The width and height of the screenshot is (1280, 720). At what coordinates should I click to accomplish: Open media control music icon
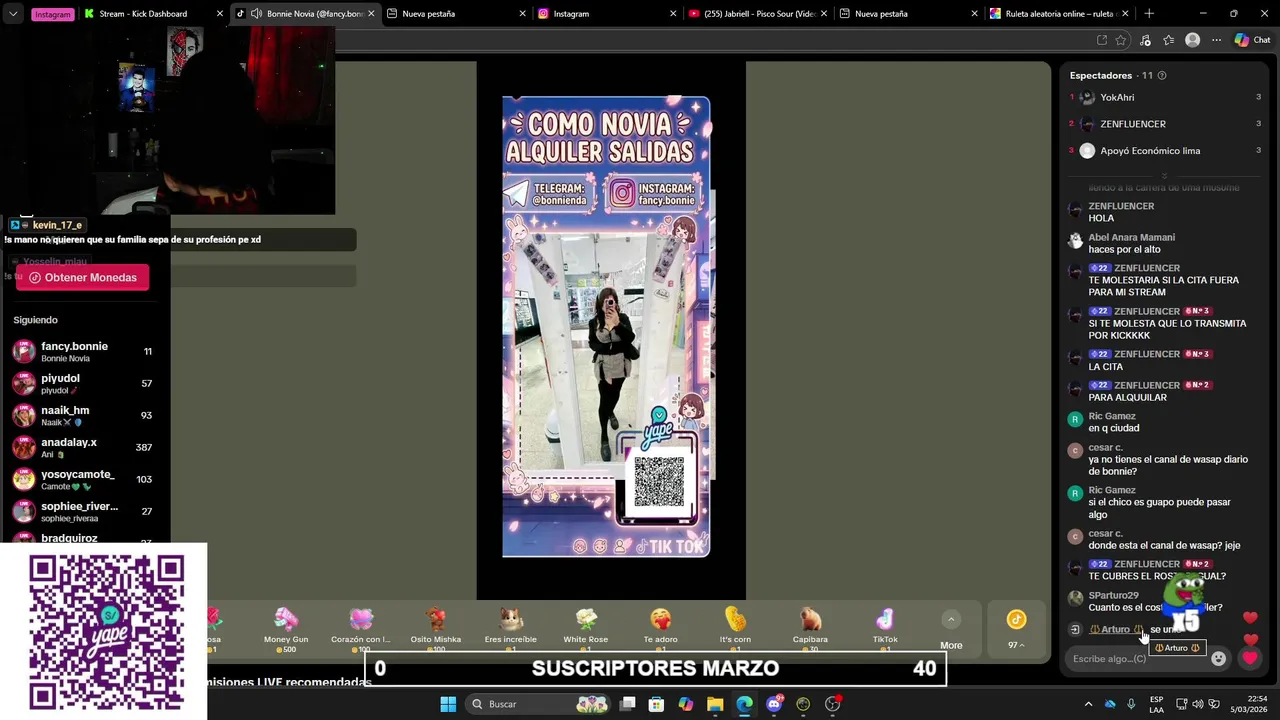[x=1145, y=40]
